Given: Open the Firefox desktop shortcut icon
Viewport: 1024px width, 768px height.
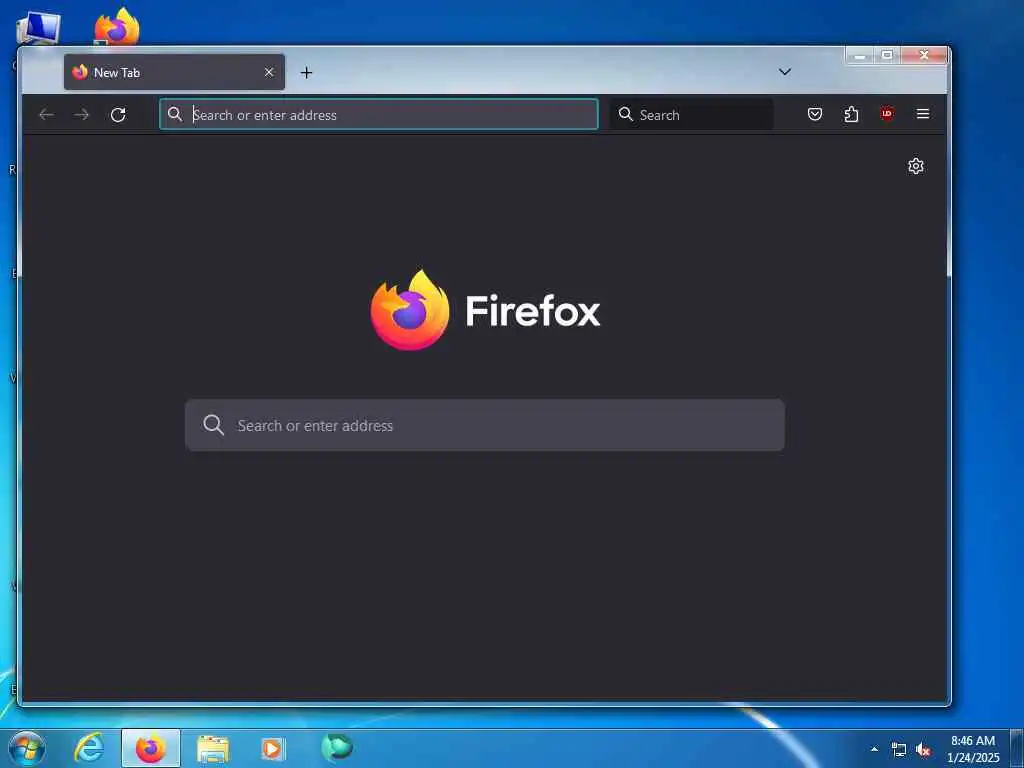Looking at the screenshot, I should click(x=117, y=26).
